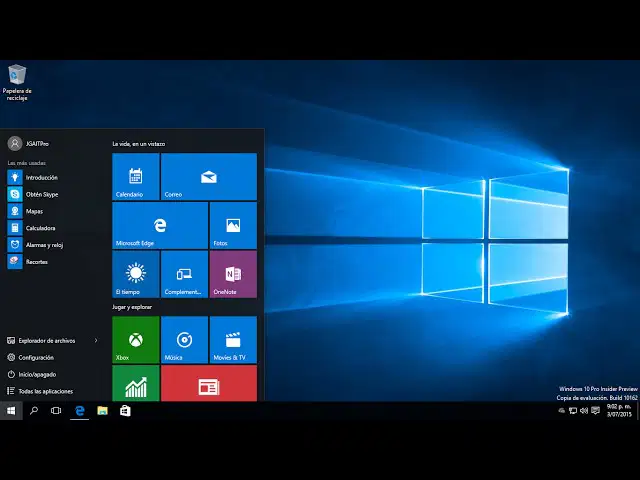Open the Fotos tile

pos(233,225)
